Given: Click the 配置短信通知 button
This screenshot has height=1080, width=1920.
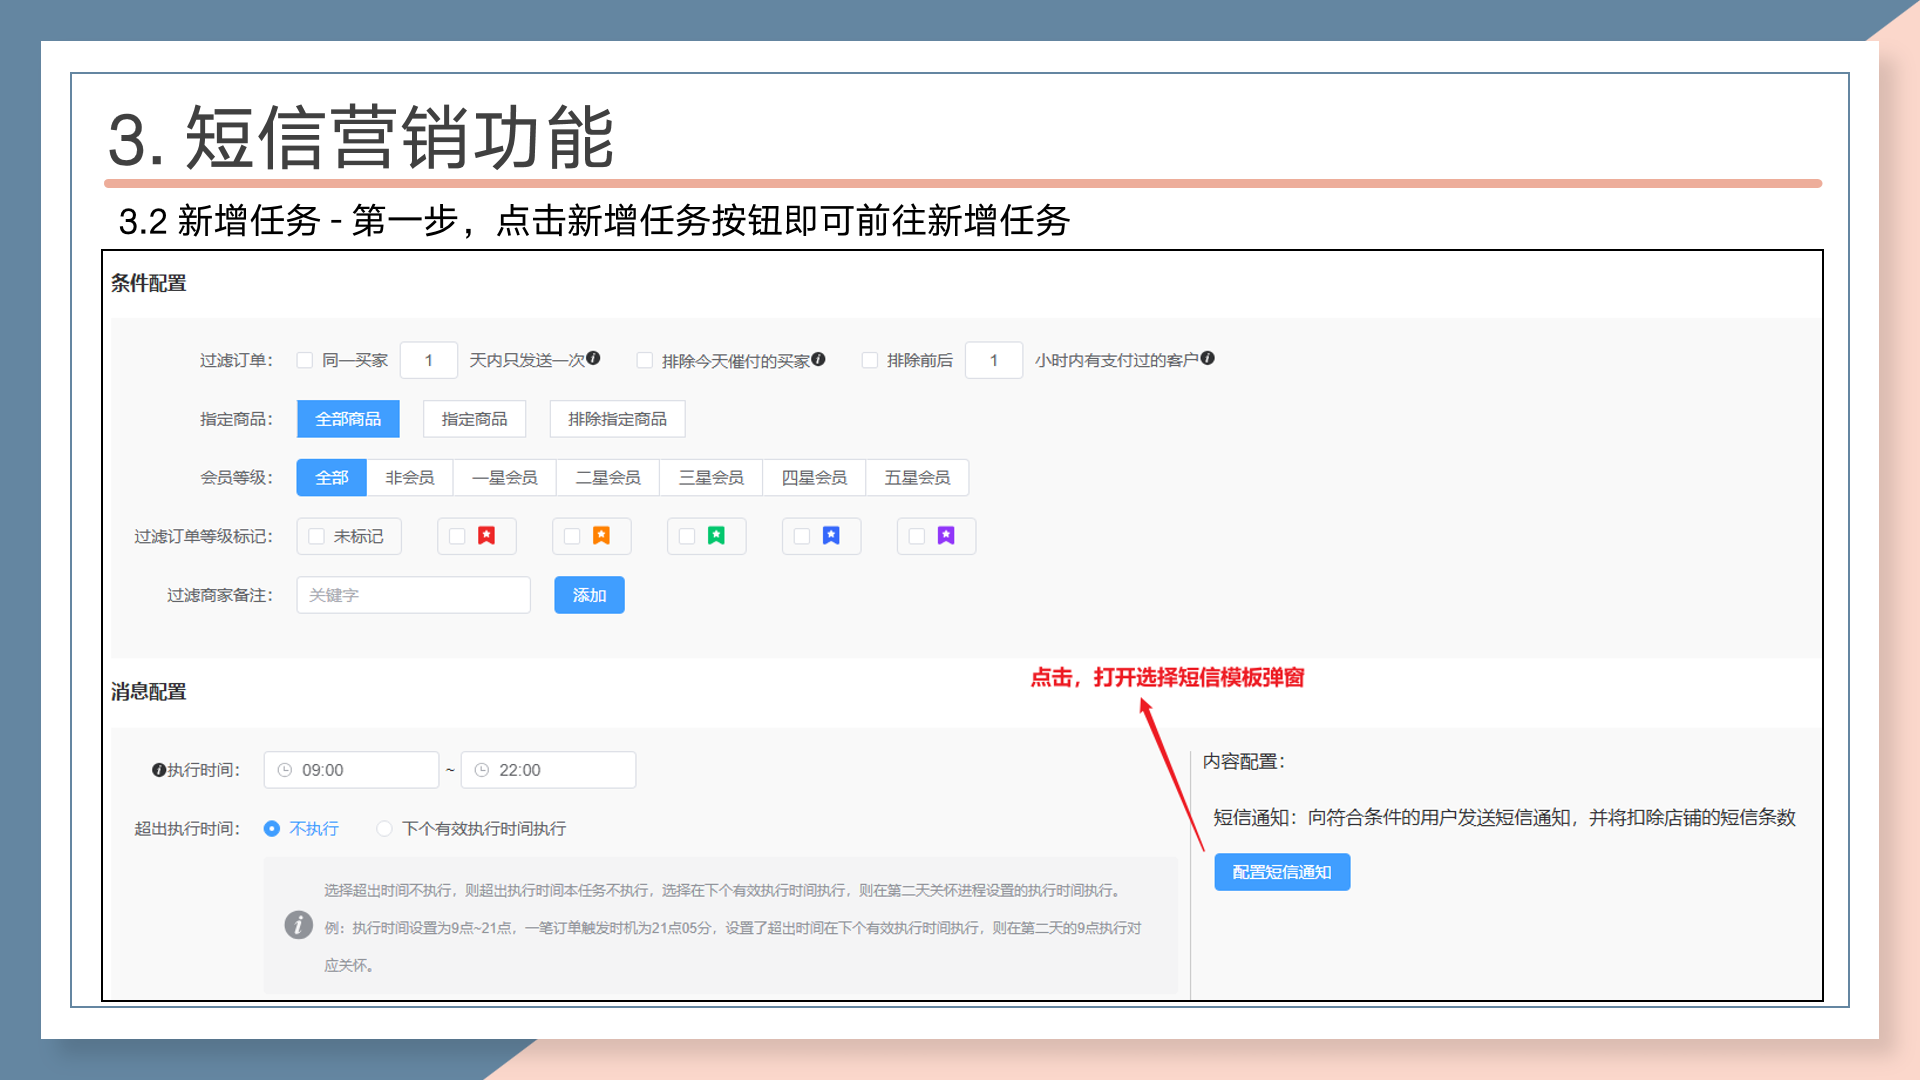Looking at the screenshot, I should 1281,872.
